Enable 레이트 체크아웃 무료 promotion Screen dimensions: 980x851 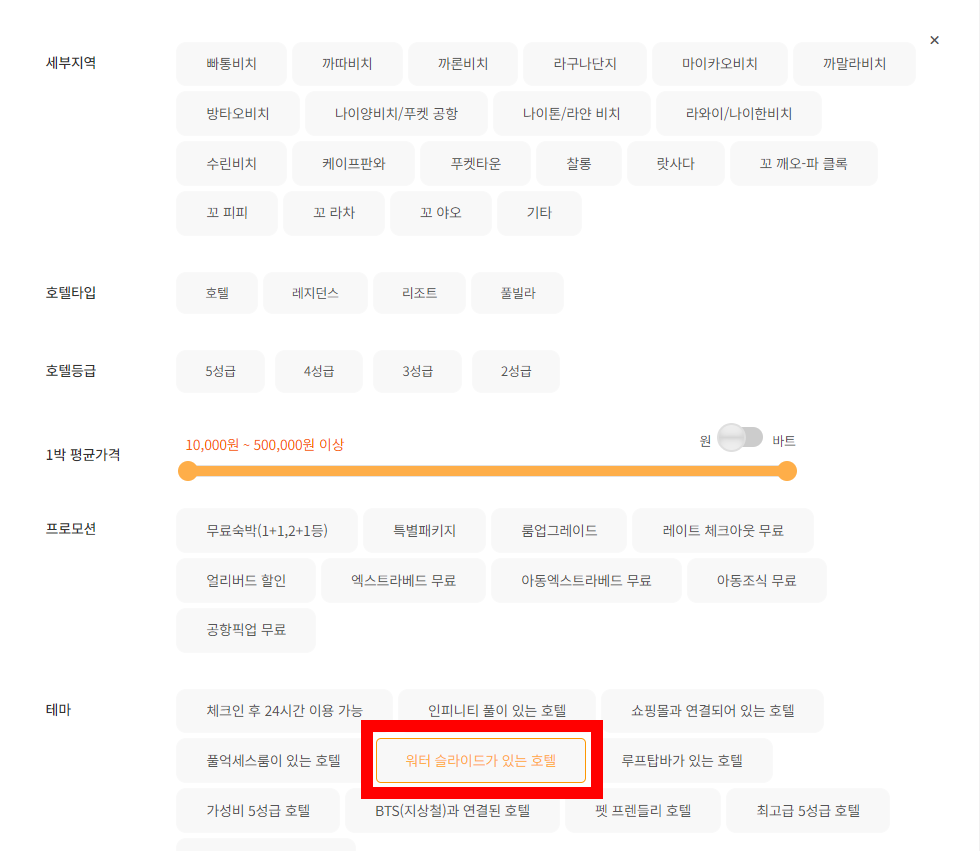723,530
